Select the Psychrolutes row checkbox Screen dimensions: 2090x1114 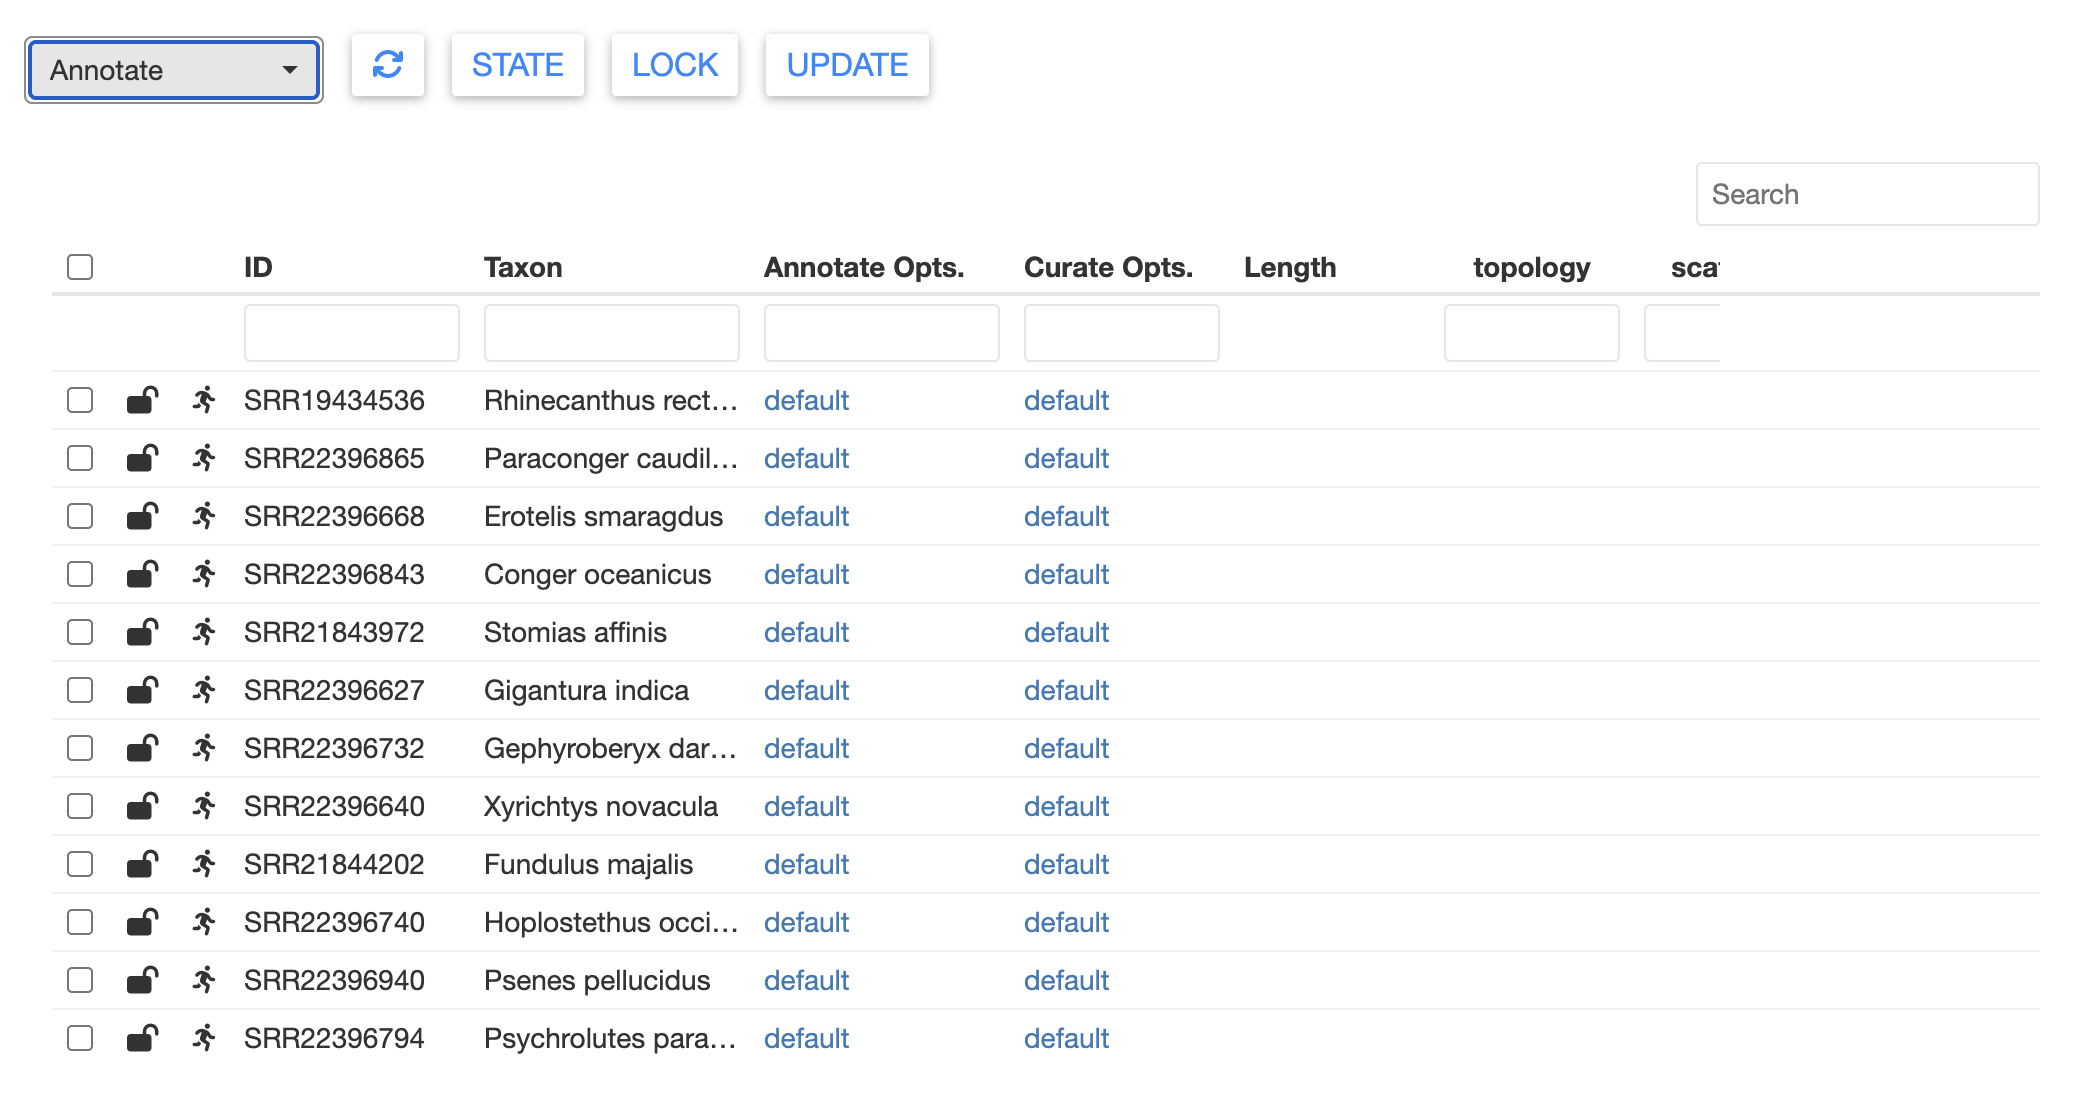coord(80,1038)
